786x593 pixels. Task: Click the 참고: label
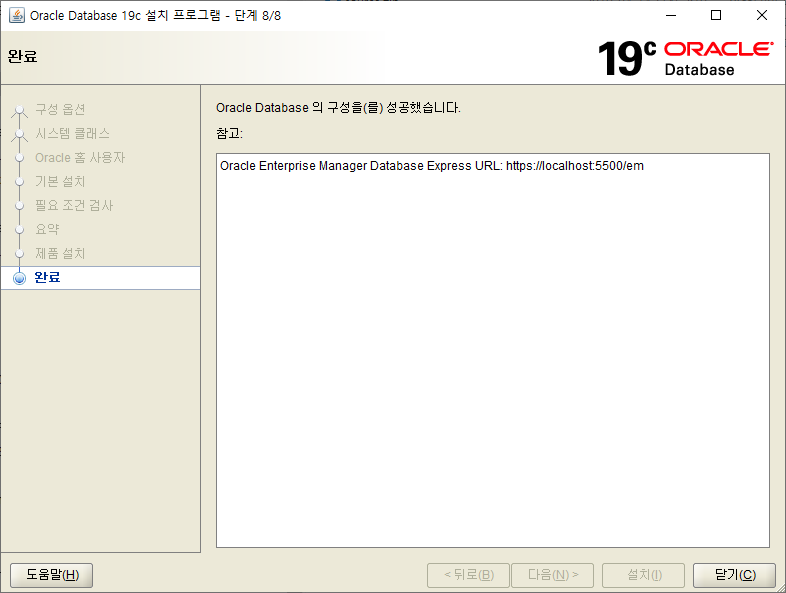[229, 133]
